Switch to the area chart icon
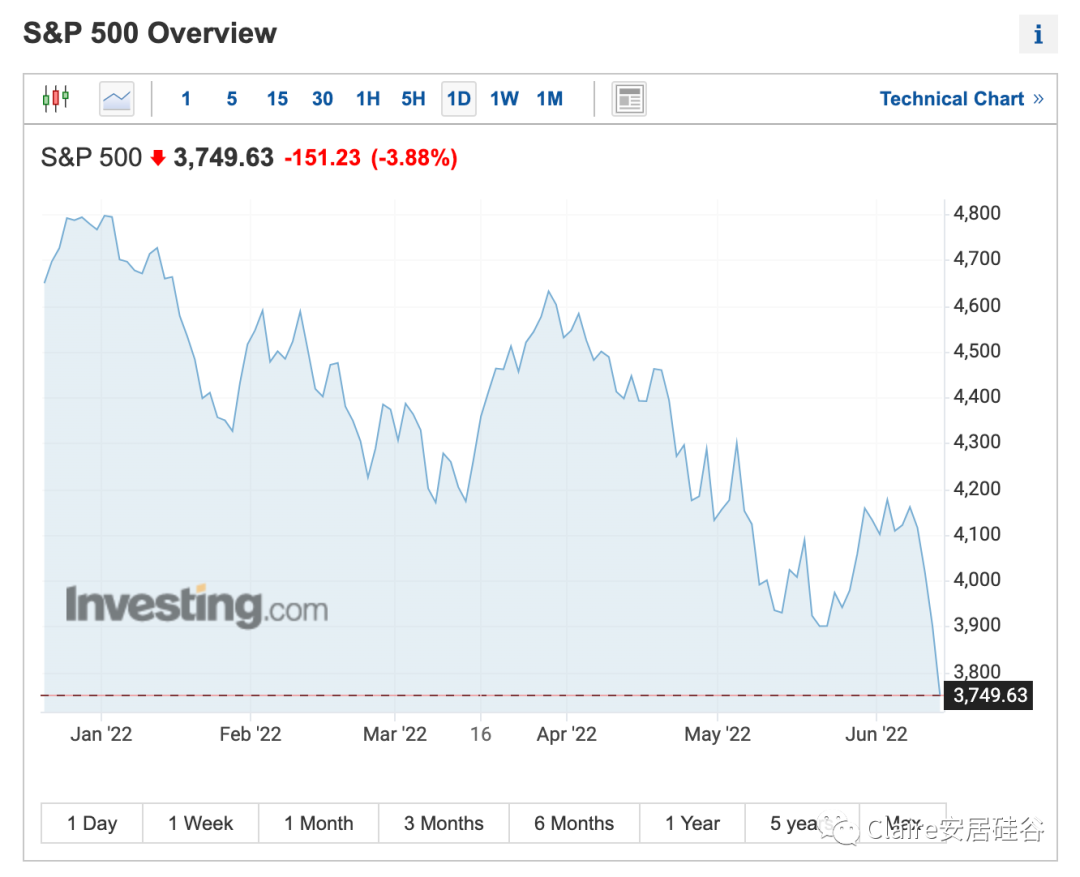1080x877 pixels. tap(117, 99)
